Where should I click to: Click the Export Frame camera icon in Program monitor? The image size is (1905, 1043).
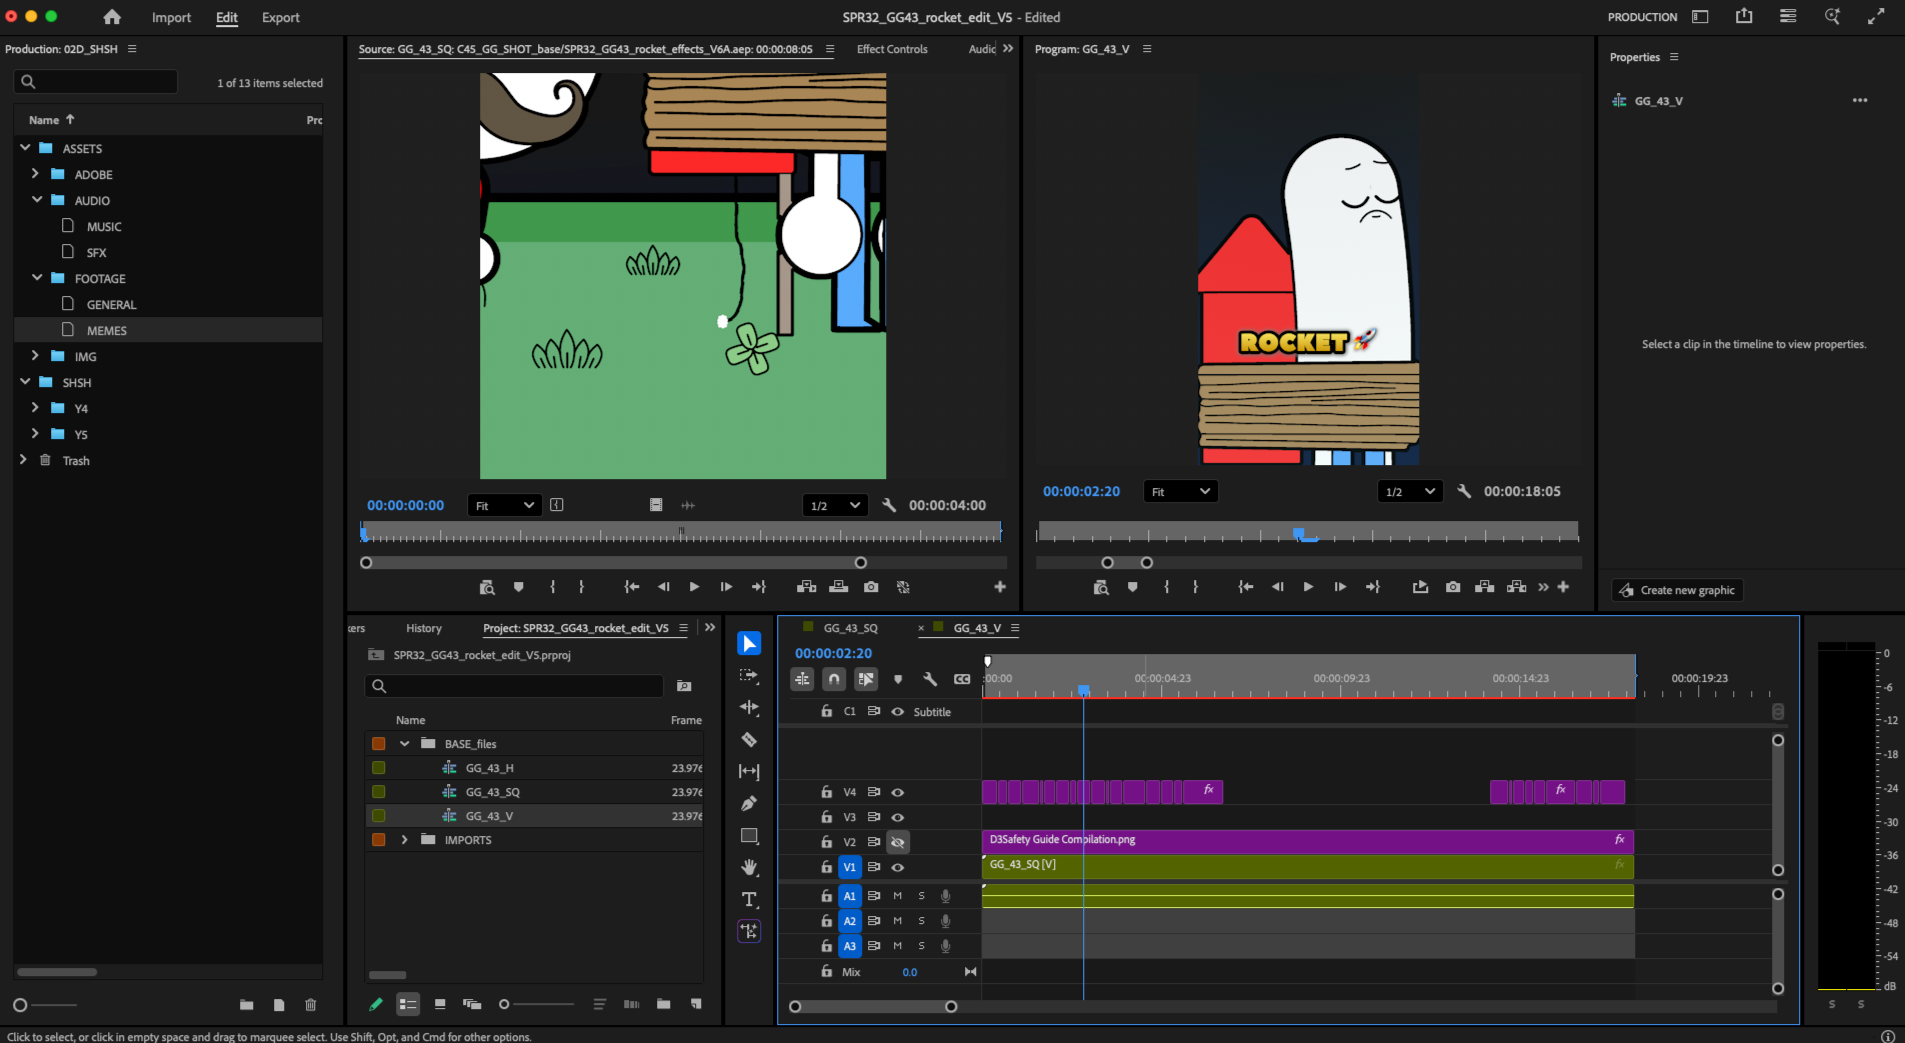pyautogui.click(x=1452, y=587)
